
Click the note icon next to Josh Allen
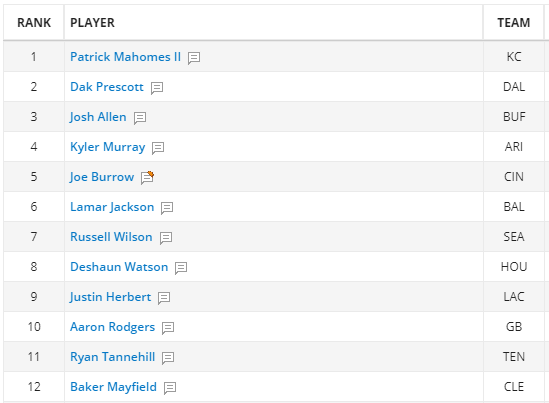pos(140,118)
